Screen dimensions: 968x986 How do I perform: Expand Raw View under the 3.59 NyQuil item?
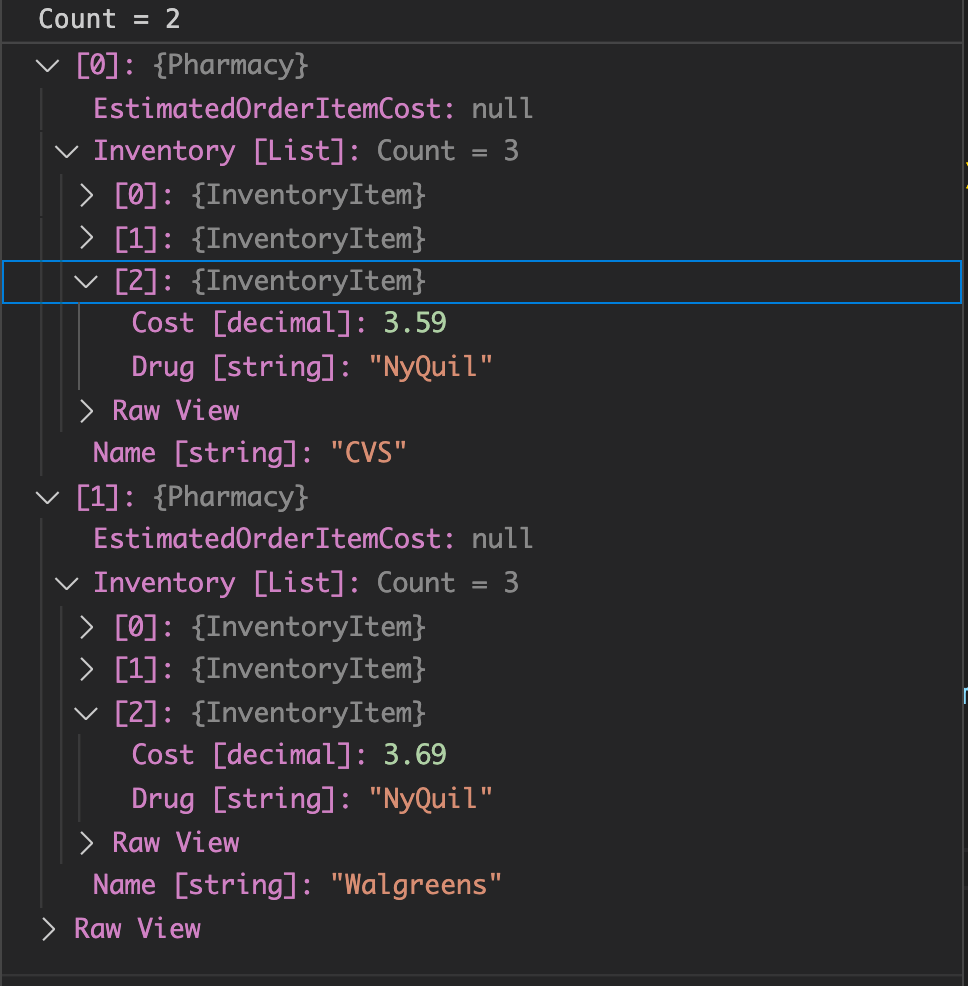click(x=87, y=411)
